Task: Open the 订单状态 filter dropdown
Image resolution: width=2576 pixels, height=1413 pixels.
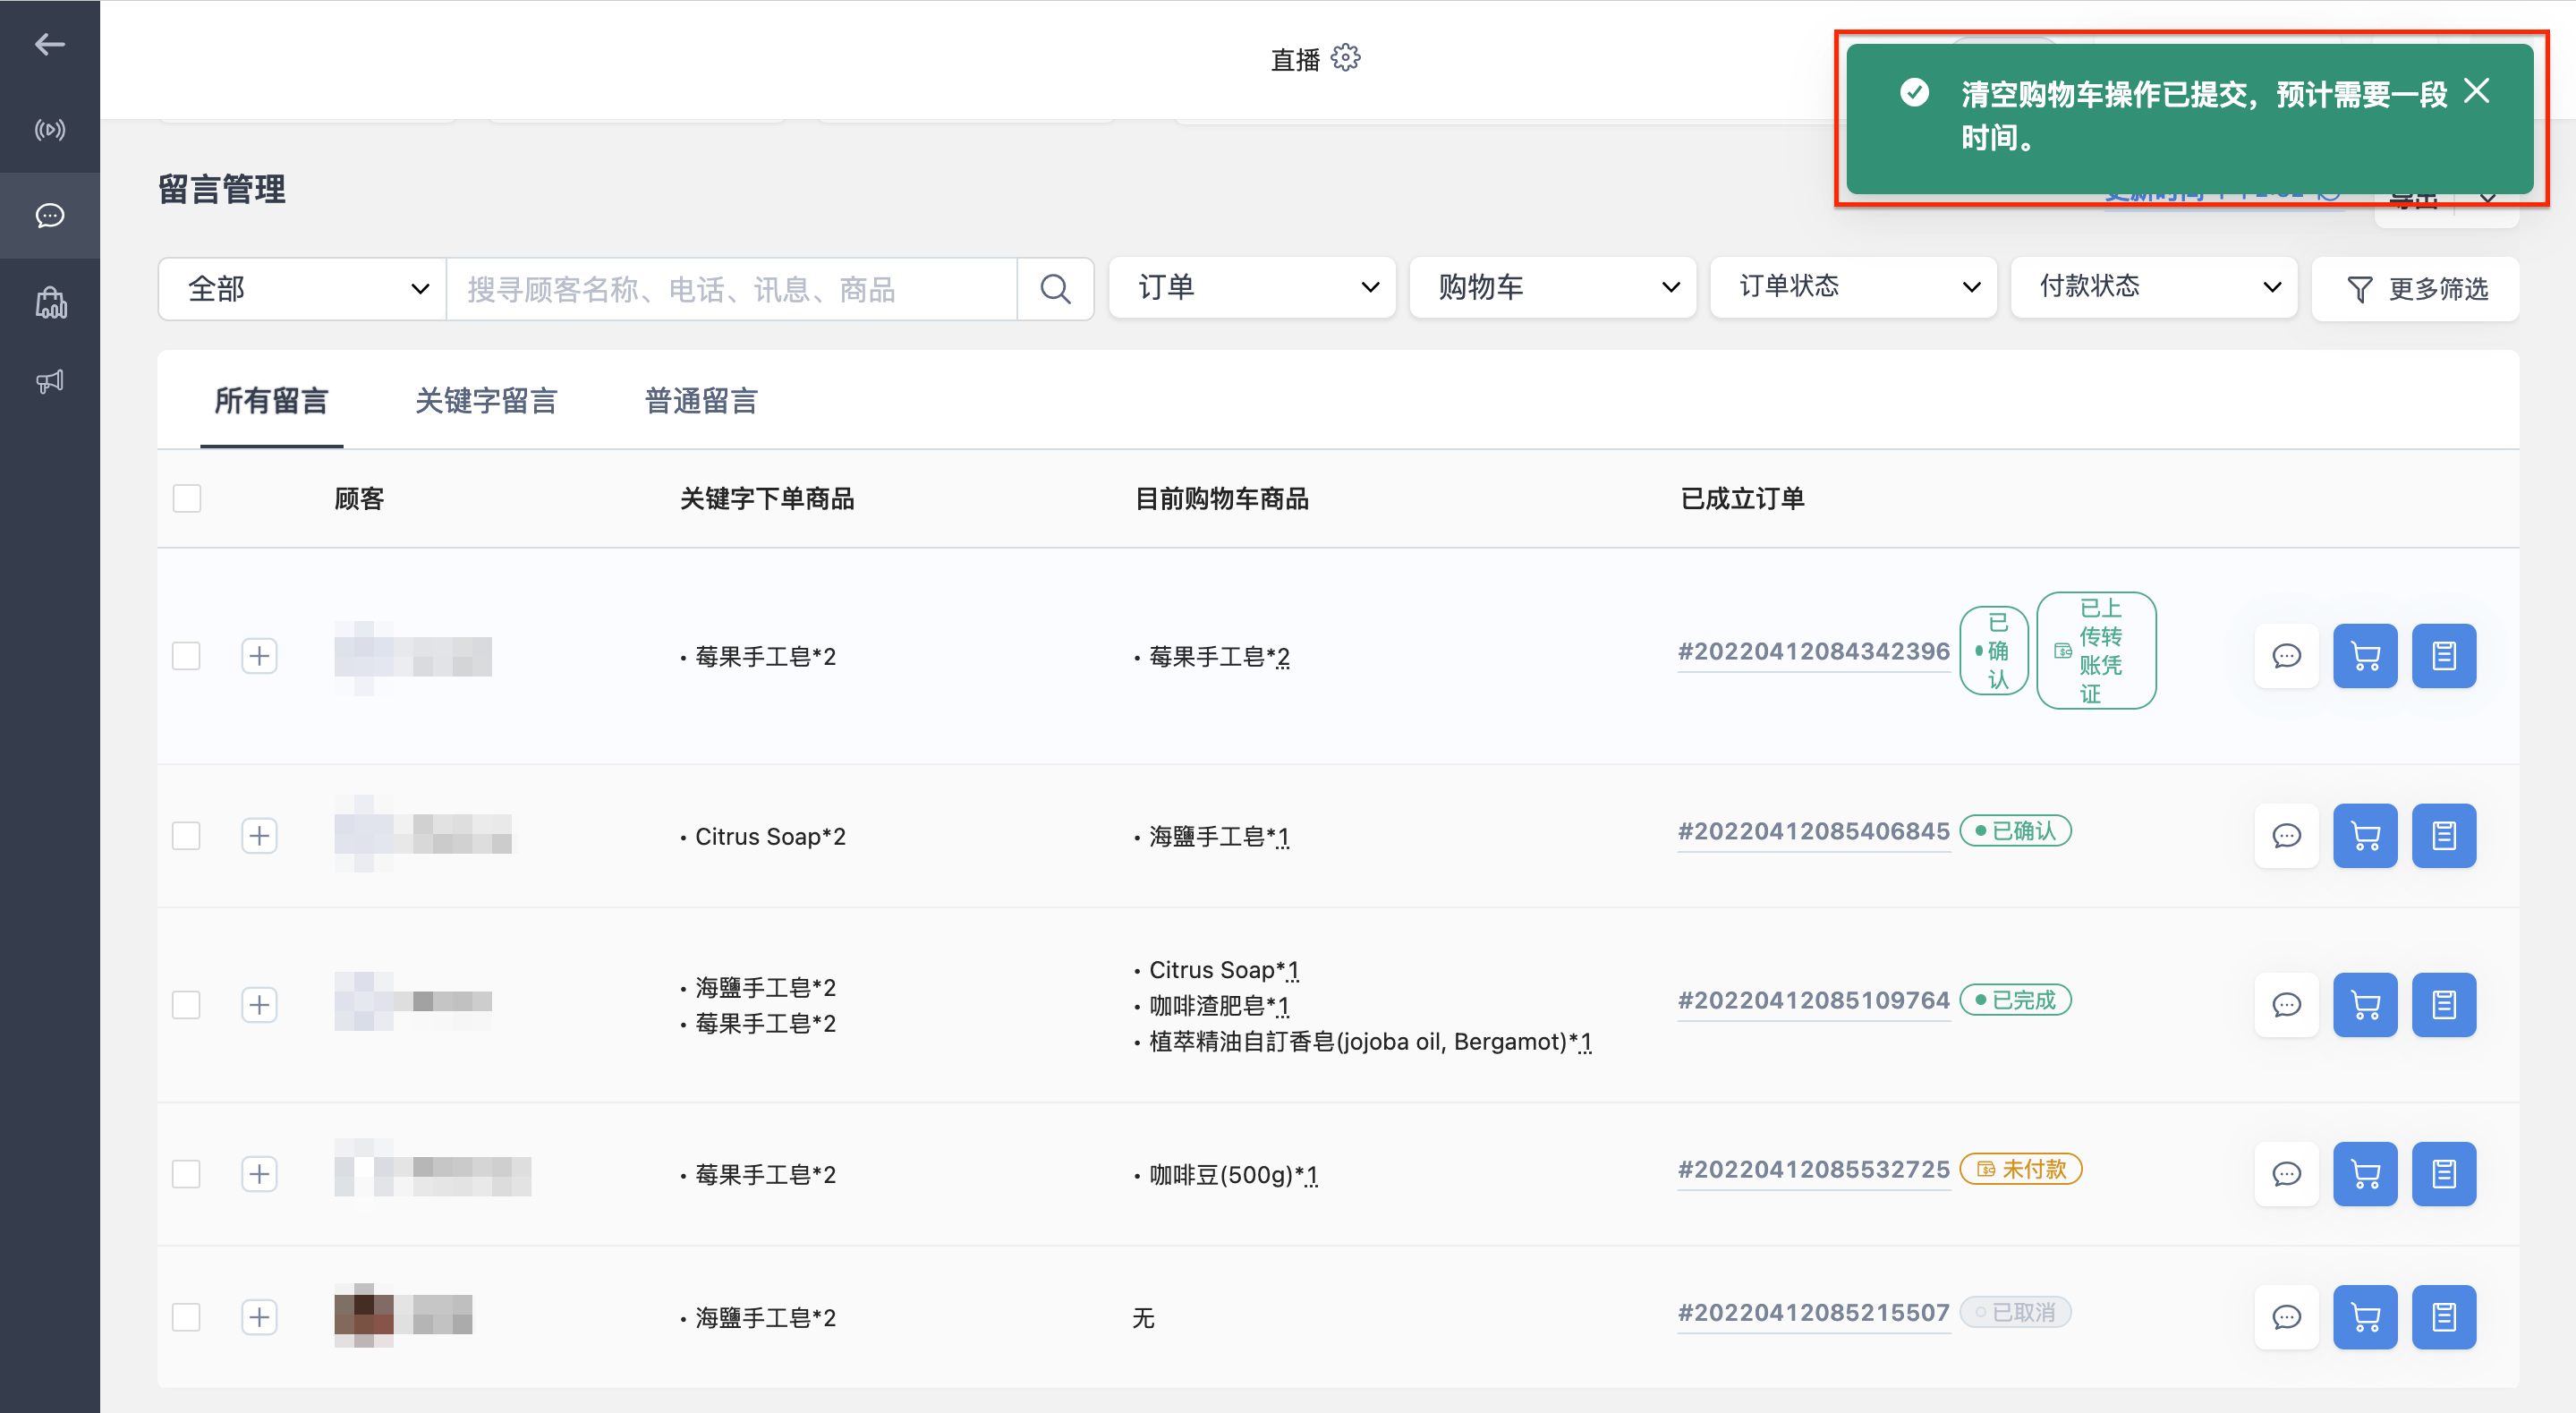Action: point(1853,288)
